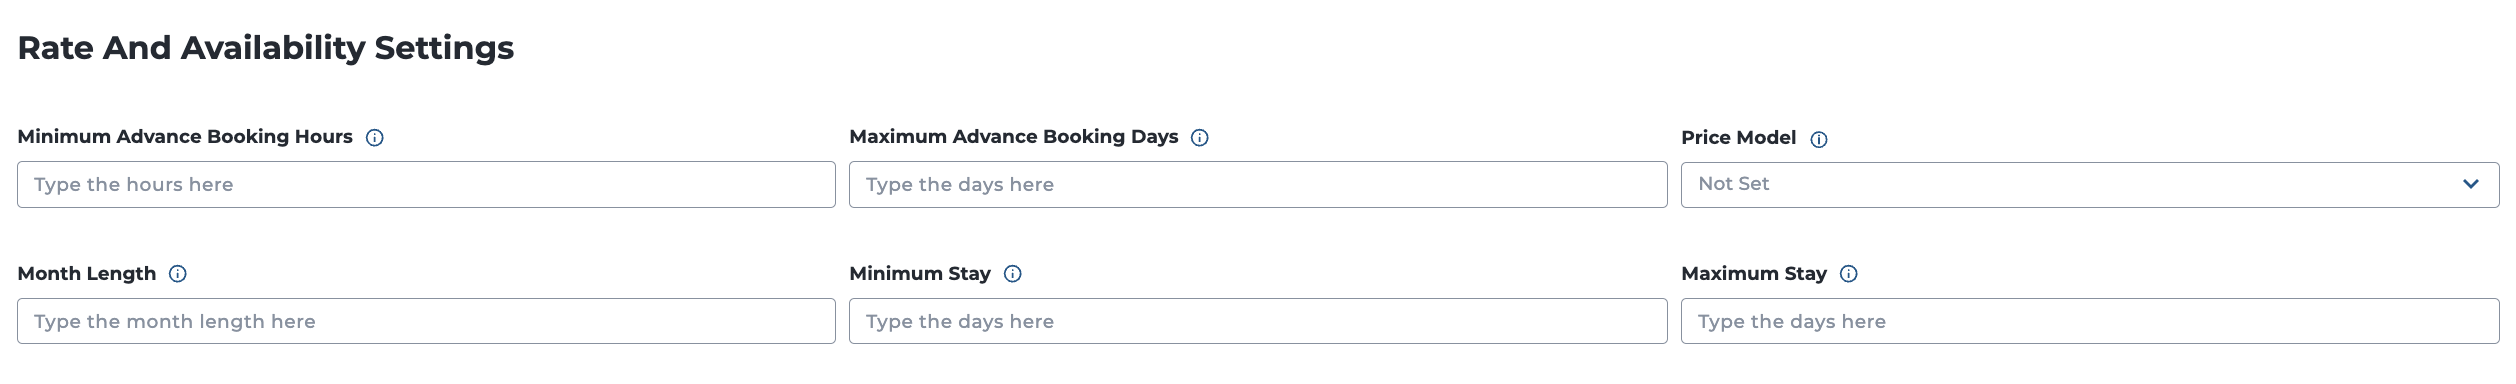Show info tooltip for Maximum Advance Booking Days
This screenshot has height=384, width=2516.
1200,138
